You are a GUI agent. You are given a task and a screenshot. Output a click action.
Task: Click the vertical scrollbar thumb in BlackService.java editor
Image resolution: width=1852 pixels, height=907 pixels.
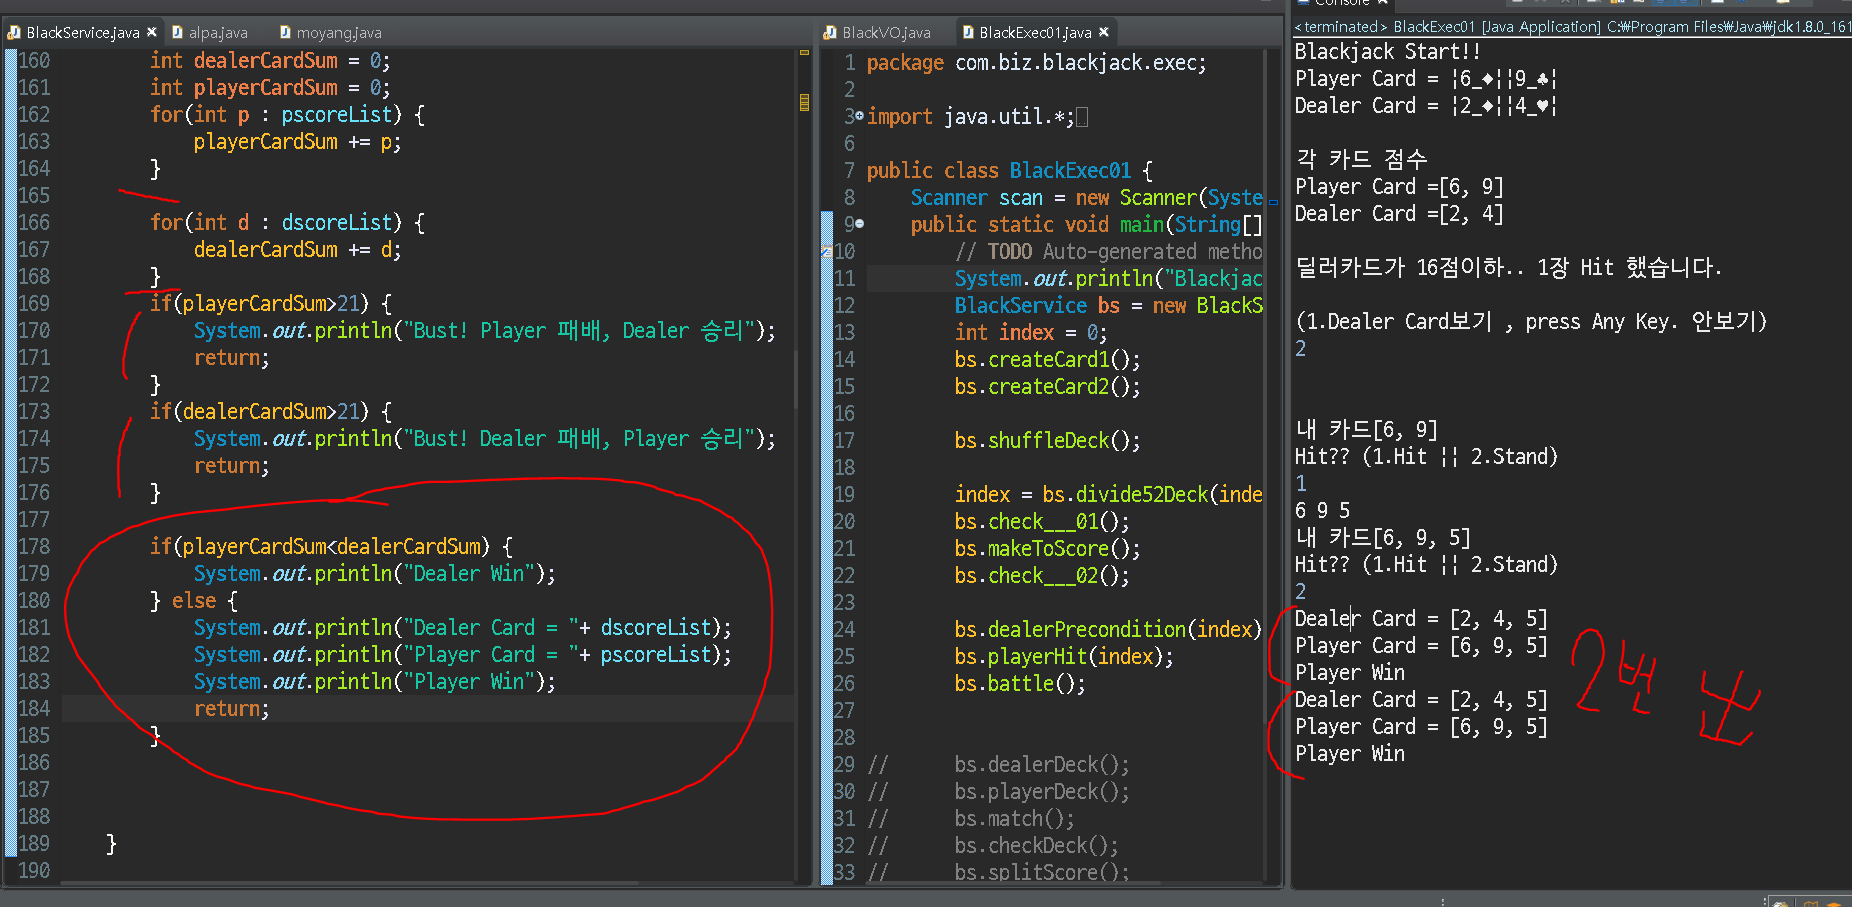click(x=796, y=380)
